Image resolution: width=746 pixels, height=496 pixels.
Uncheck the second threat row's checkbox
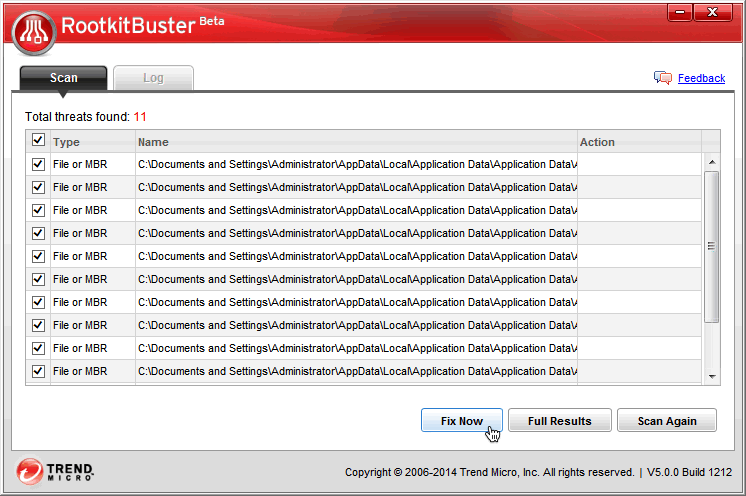[x=38, y=187]
